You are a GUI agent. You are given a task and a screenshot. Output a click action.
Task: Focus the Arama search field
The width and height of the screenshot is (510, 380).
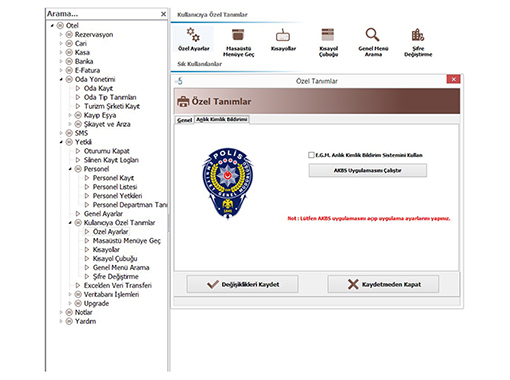pos(103,14)
